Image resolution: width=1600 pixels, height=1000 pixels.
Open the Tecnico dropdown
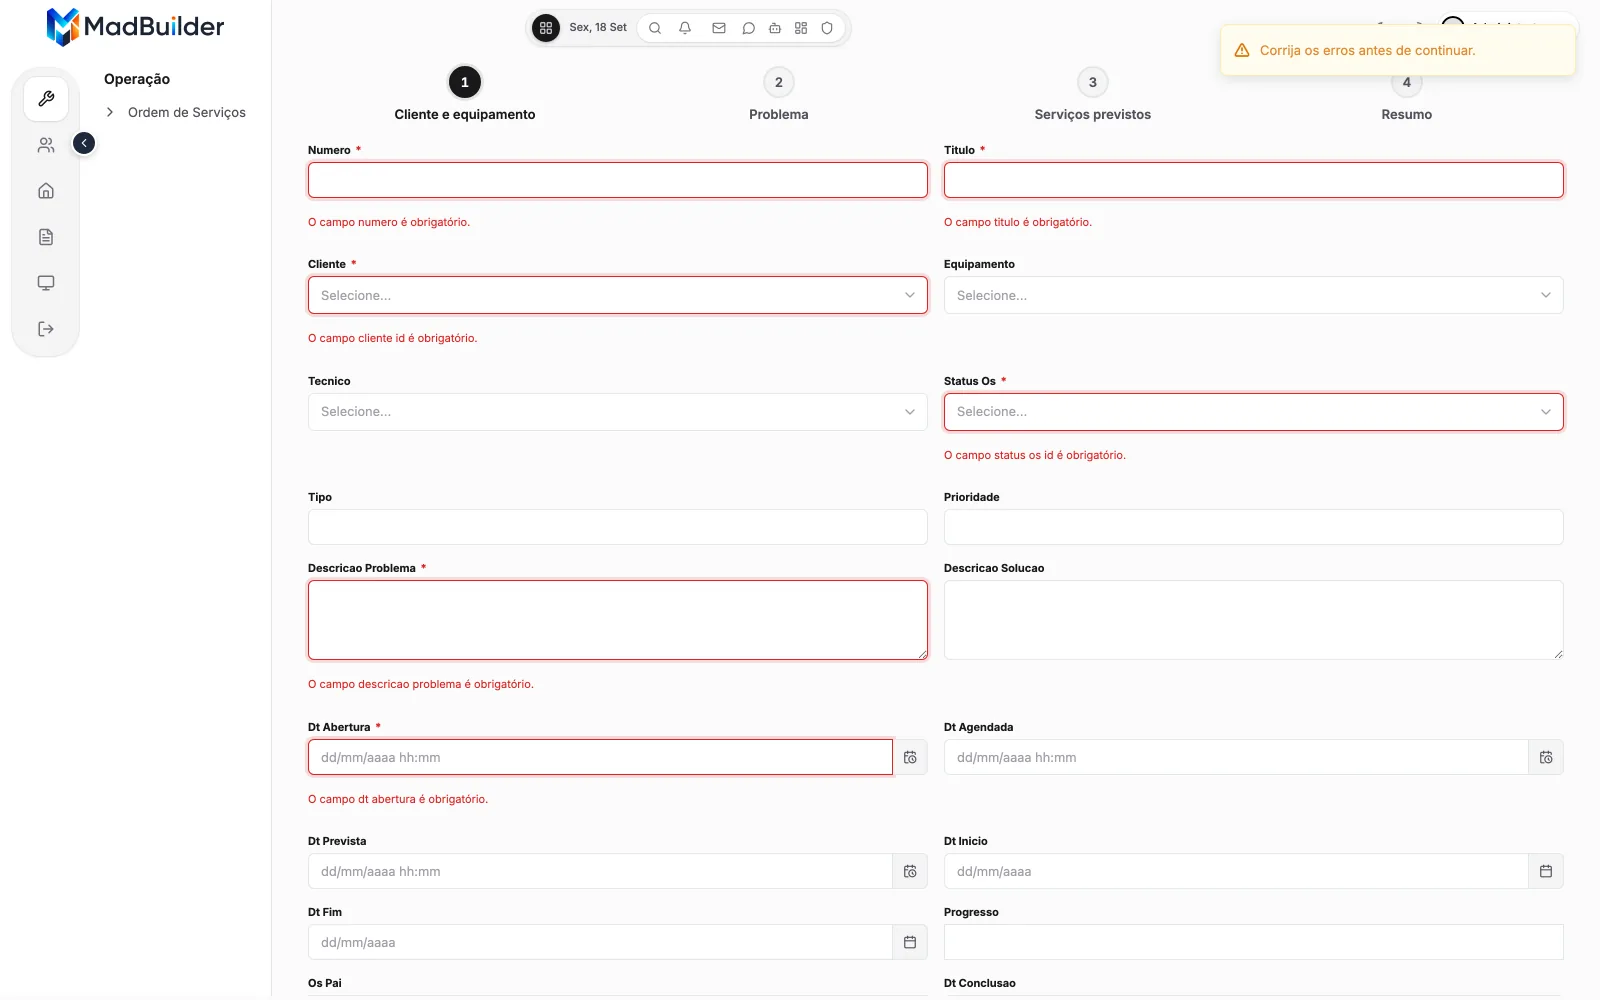coord(618,411)
